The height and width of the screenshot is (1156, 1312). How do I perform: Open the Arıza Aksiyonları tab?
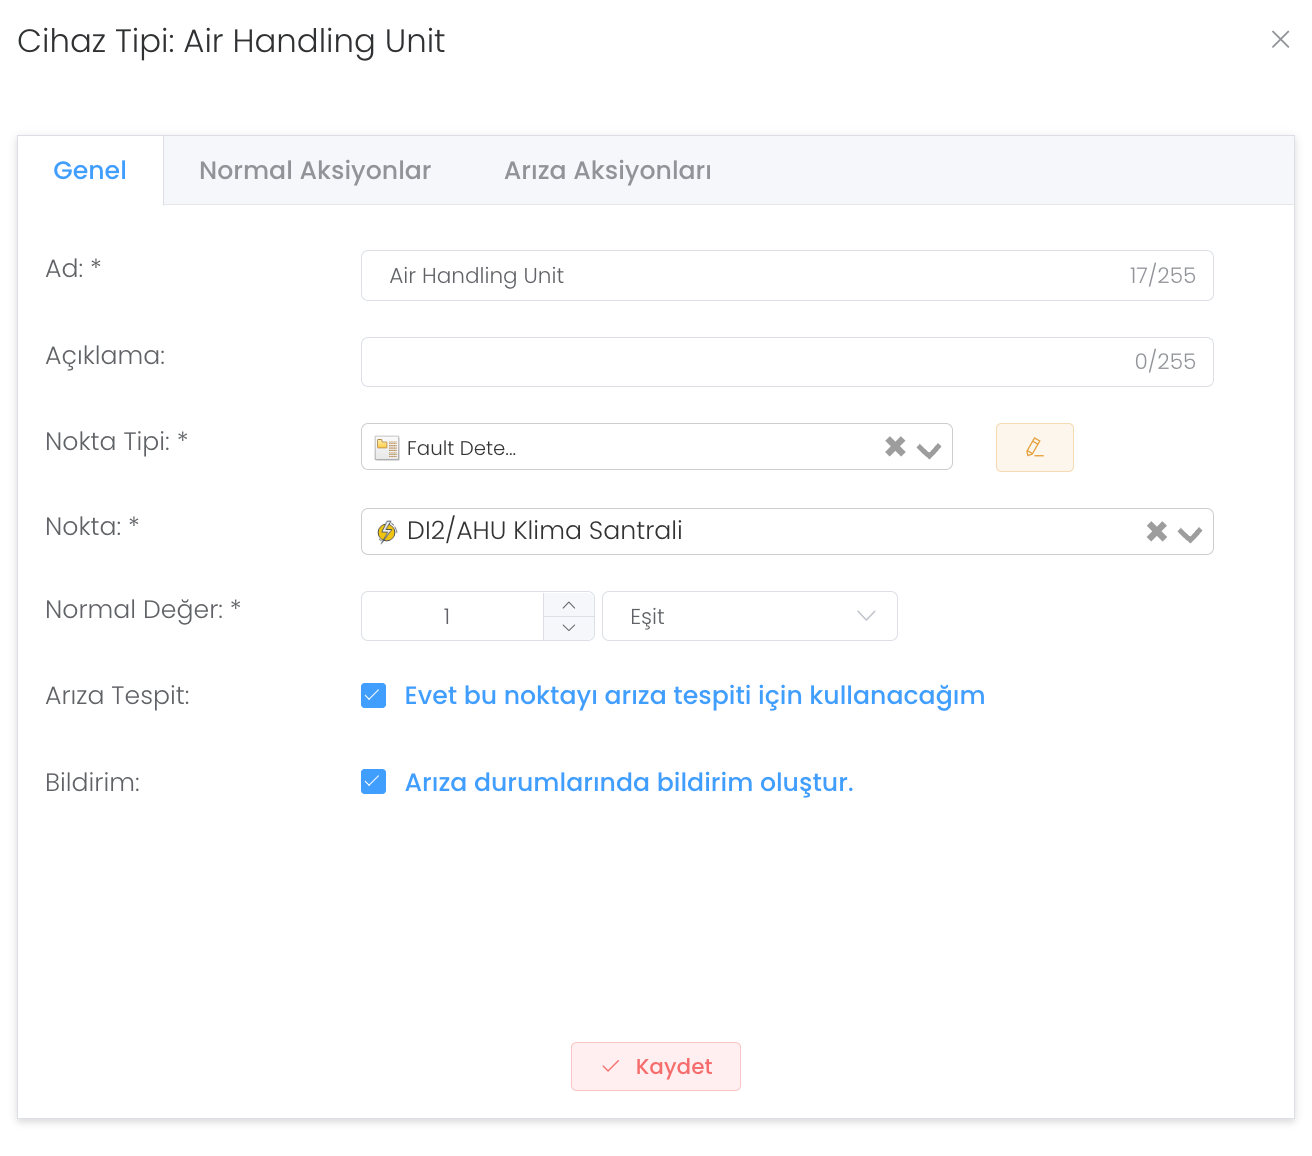[x=607, y=171]
